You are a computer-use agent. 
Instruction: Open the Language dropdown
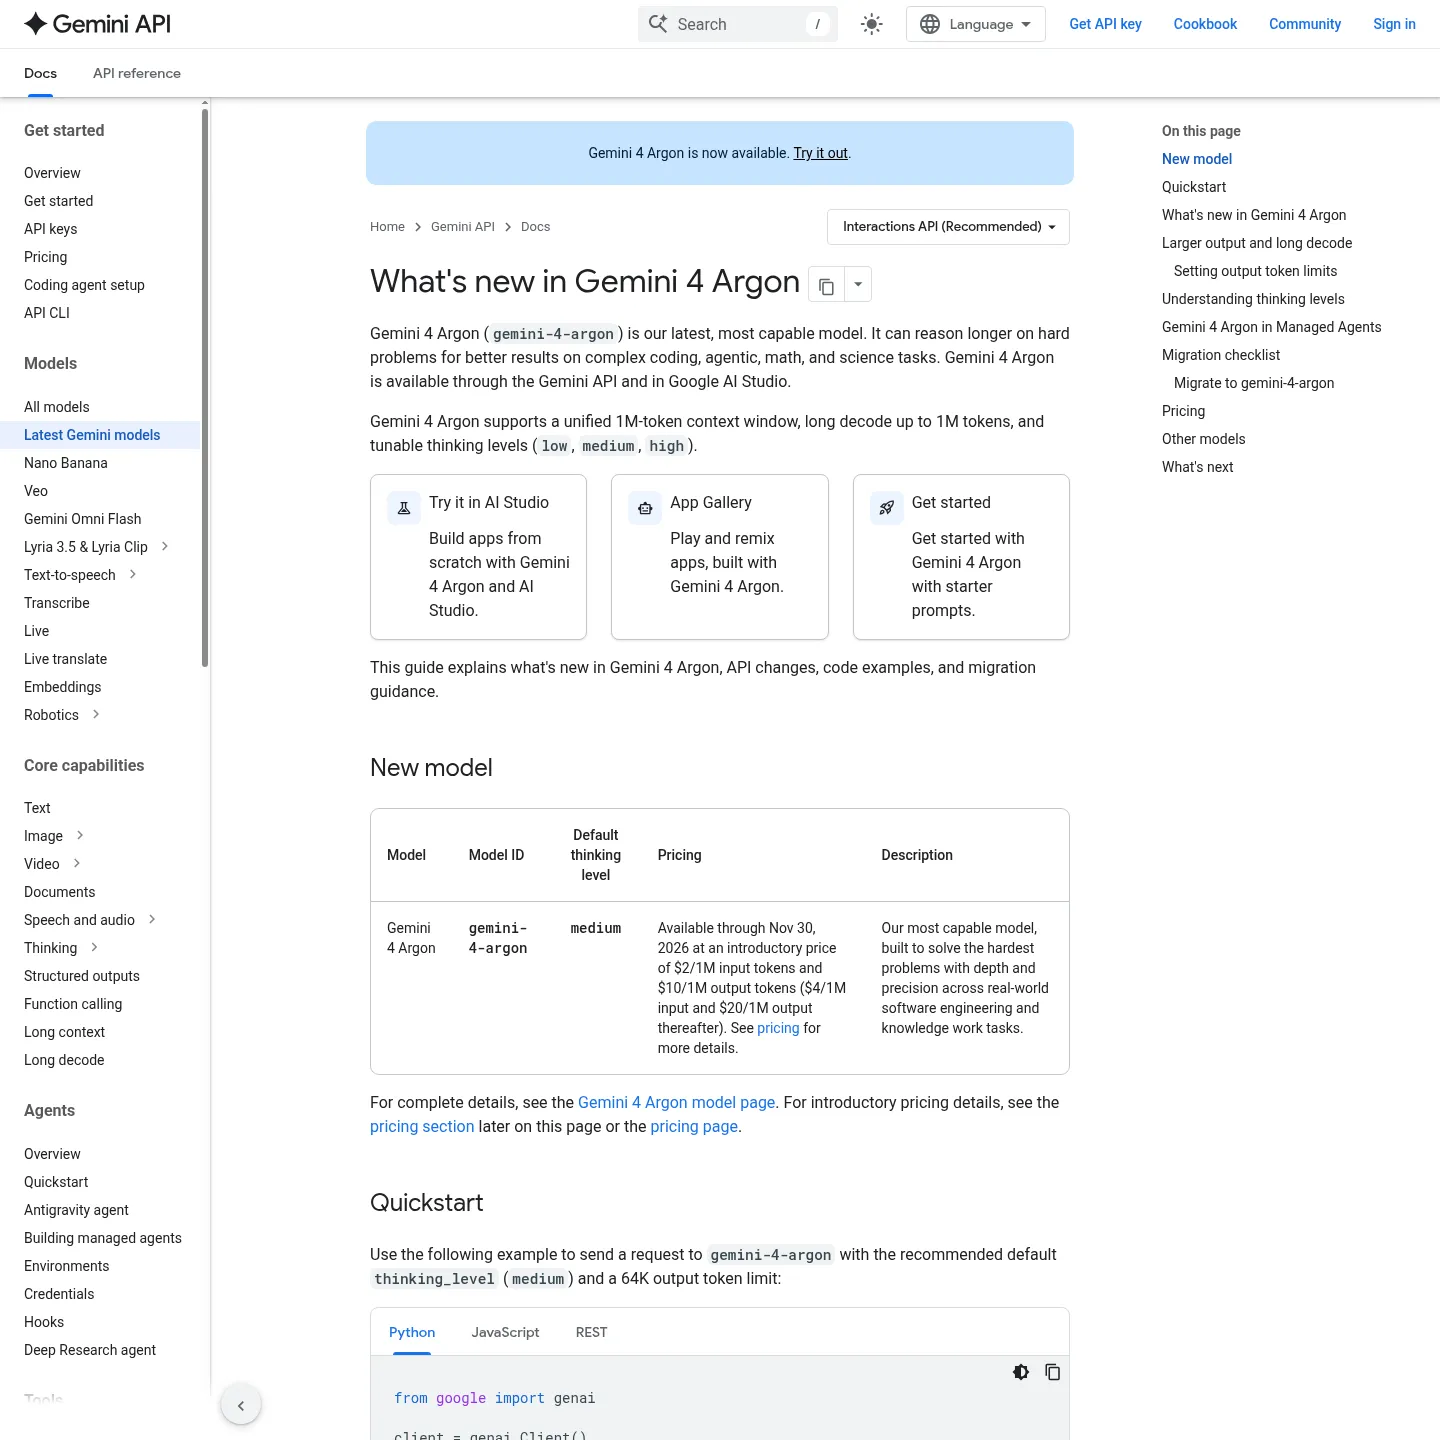(x=975, y=24)
